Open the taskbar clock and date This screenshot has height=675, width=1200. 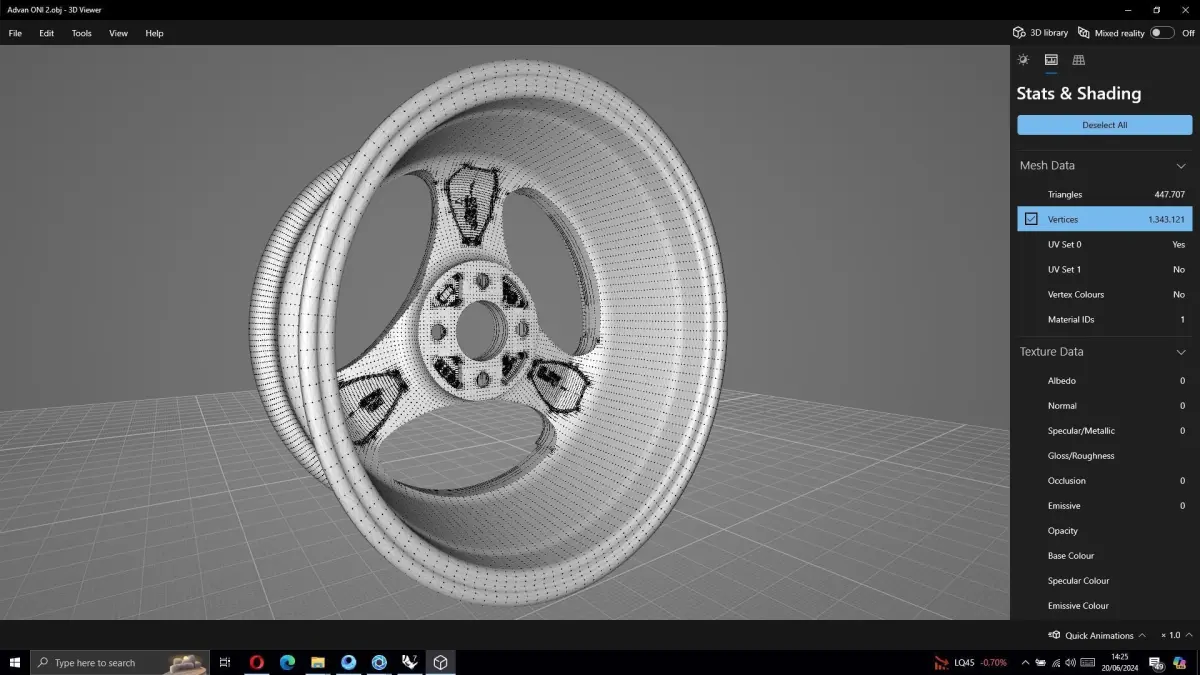[1120, 662]
